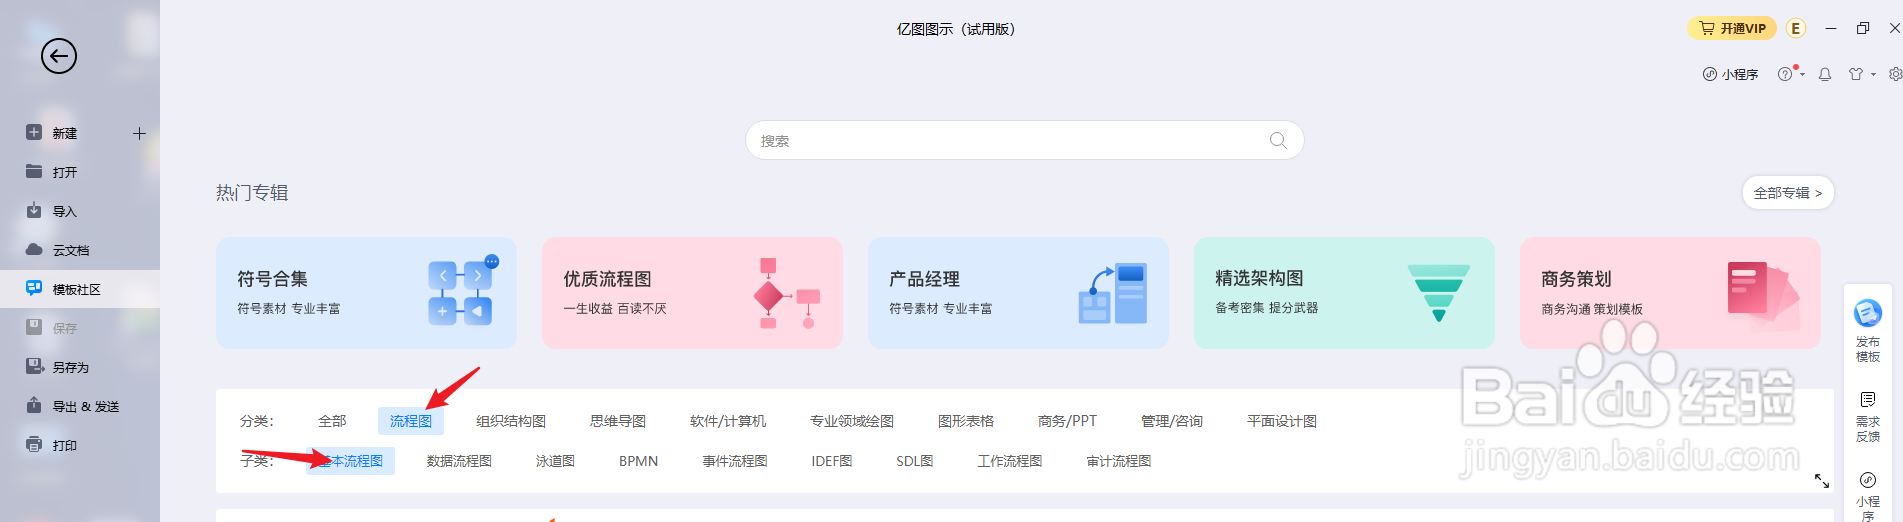This screenshot has height=522, width=1903.
Task: Click the 打开 folder icon
Action: pos(34,171)
